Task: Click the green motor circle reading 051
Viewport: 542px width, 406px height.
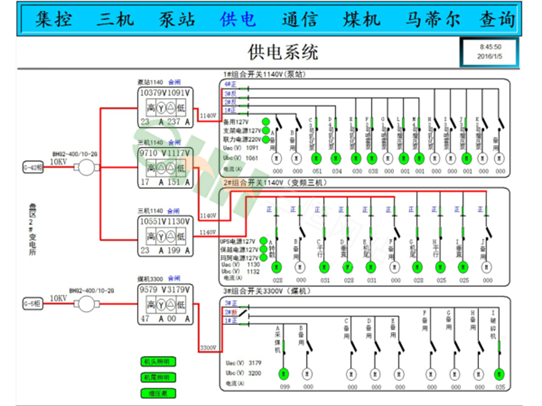Action: (x=316, y=159)
